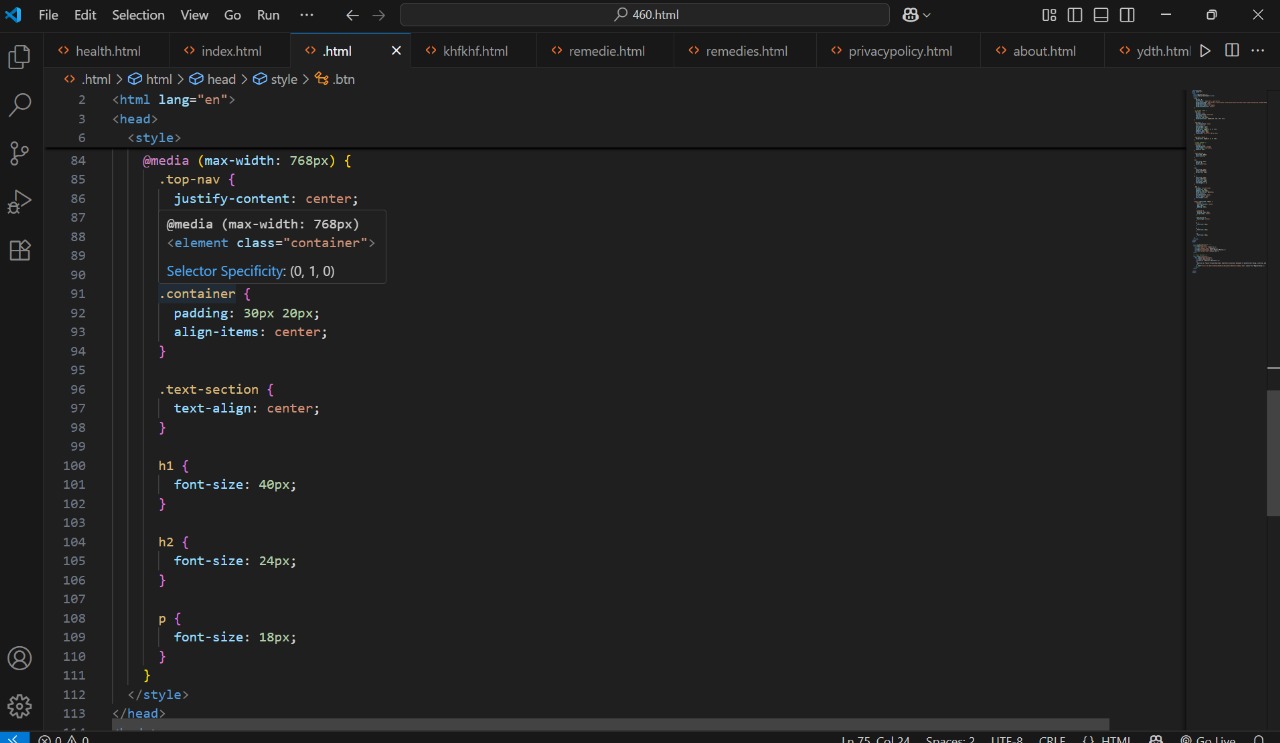Viewport: 1280px width, 743px height.
Task: Click 'text-align: center;' line
Action: tap(247, 408)
